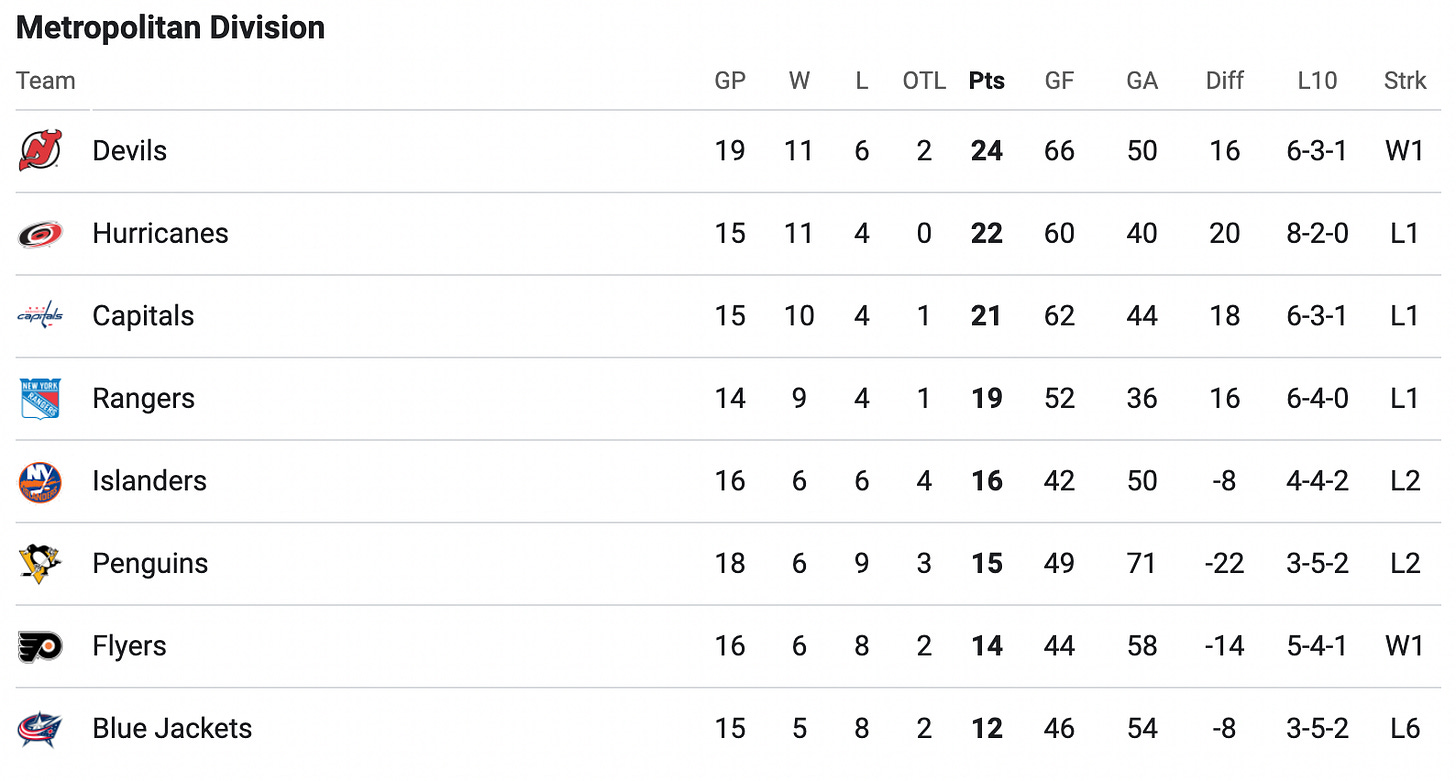Sort standings by Pts column header
Viewport: 1456px width, 781px height.
pyautogui.click(x=987, y=81)
